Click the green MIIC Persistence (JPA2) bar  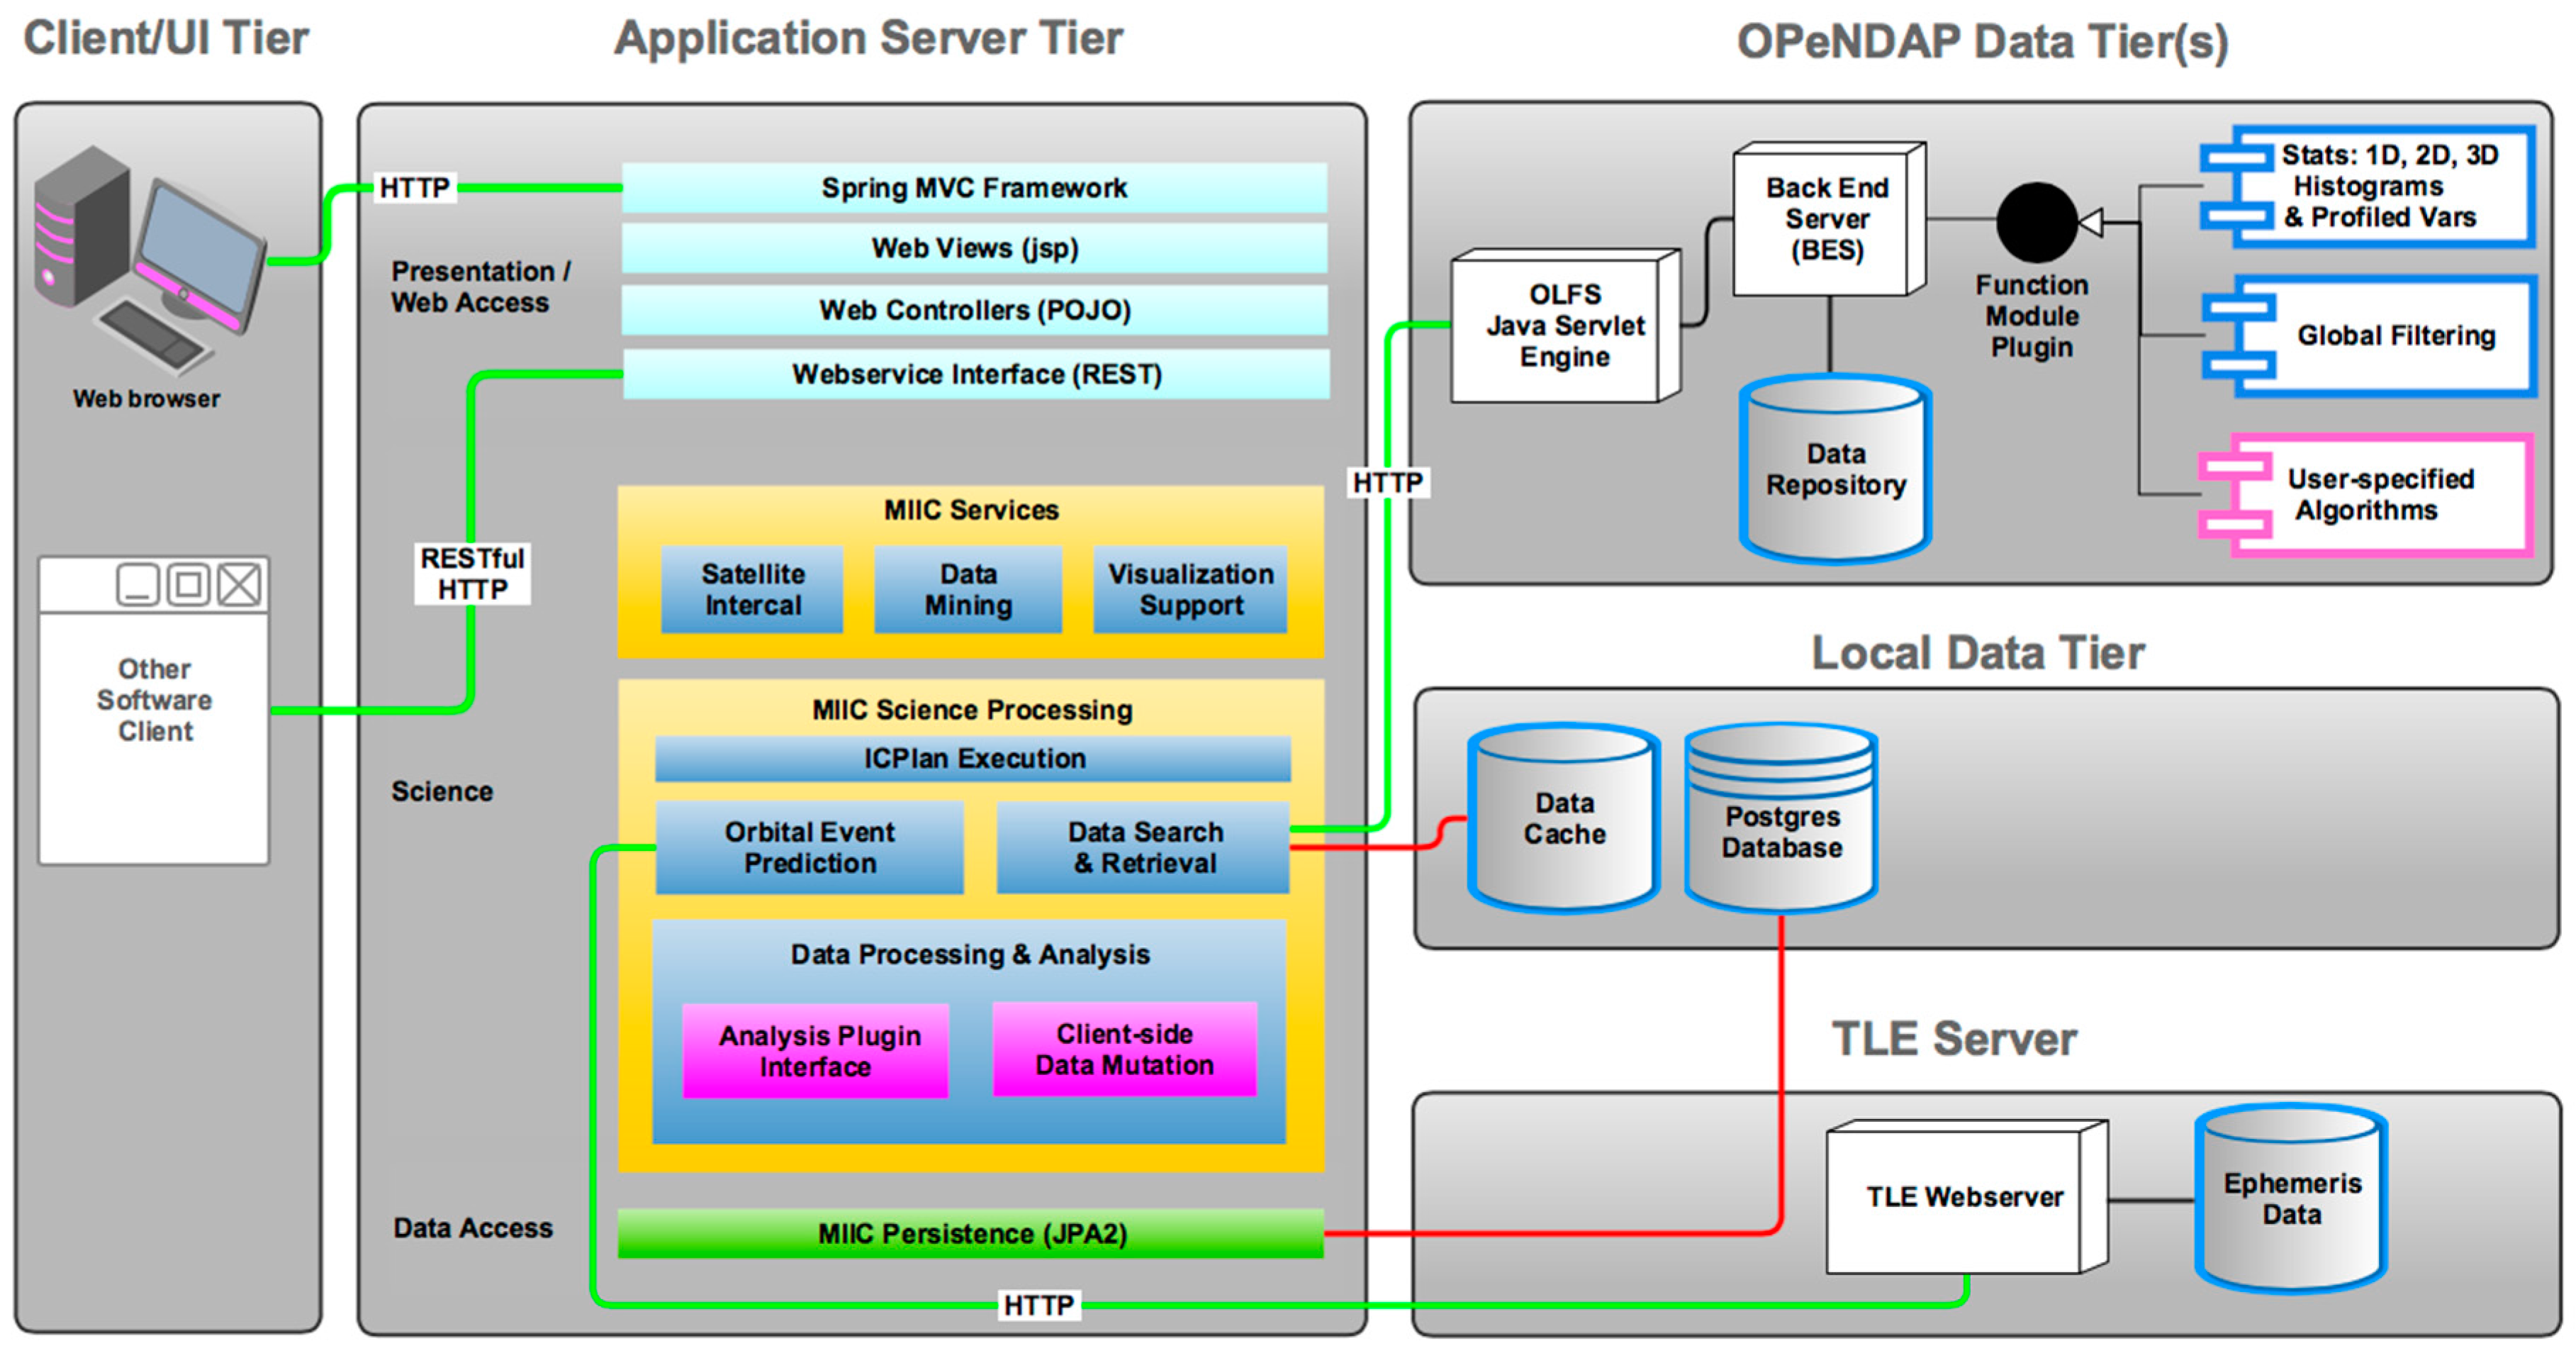(971, 1233)
